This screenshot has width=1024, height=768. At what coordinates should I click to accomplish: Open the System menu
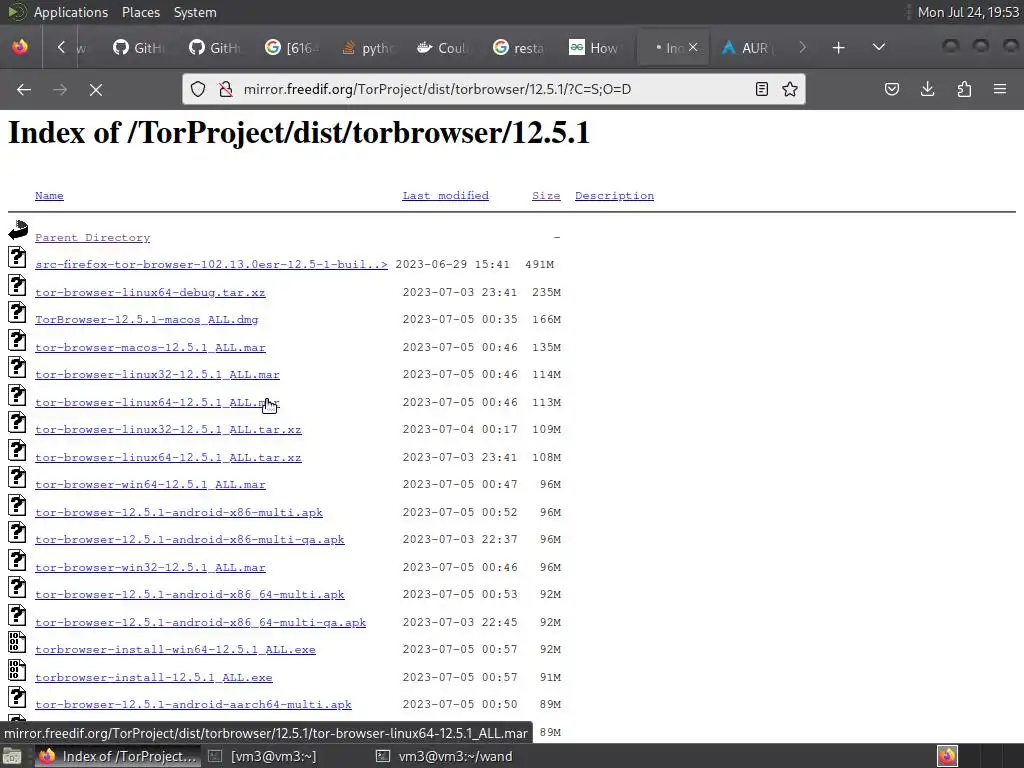[195, 12]
